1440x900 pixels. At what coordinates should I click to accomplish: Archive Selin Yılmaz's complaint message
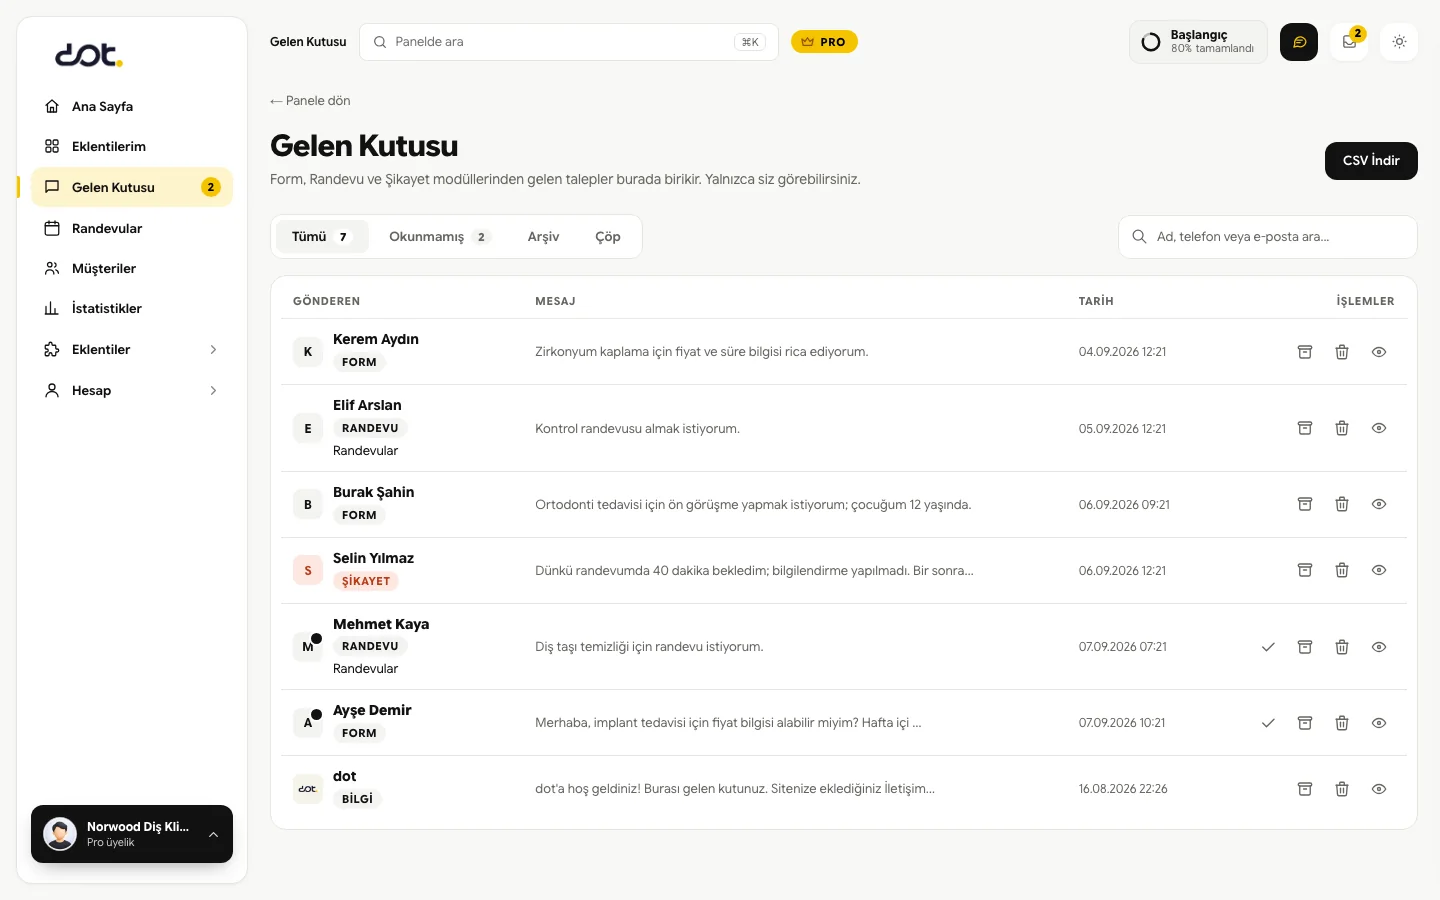(x=1305, y=570)
